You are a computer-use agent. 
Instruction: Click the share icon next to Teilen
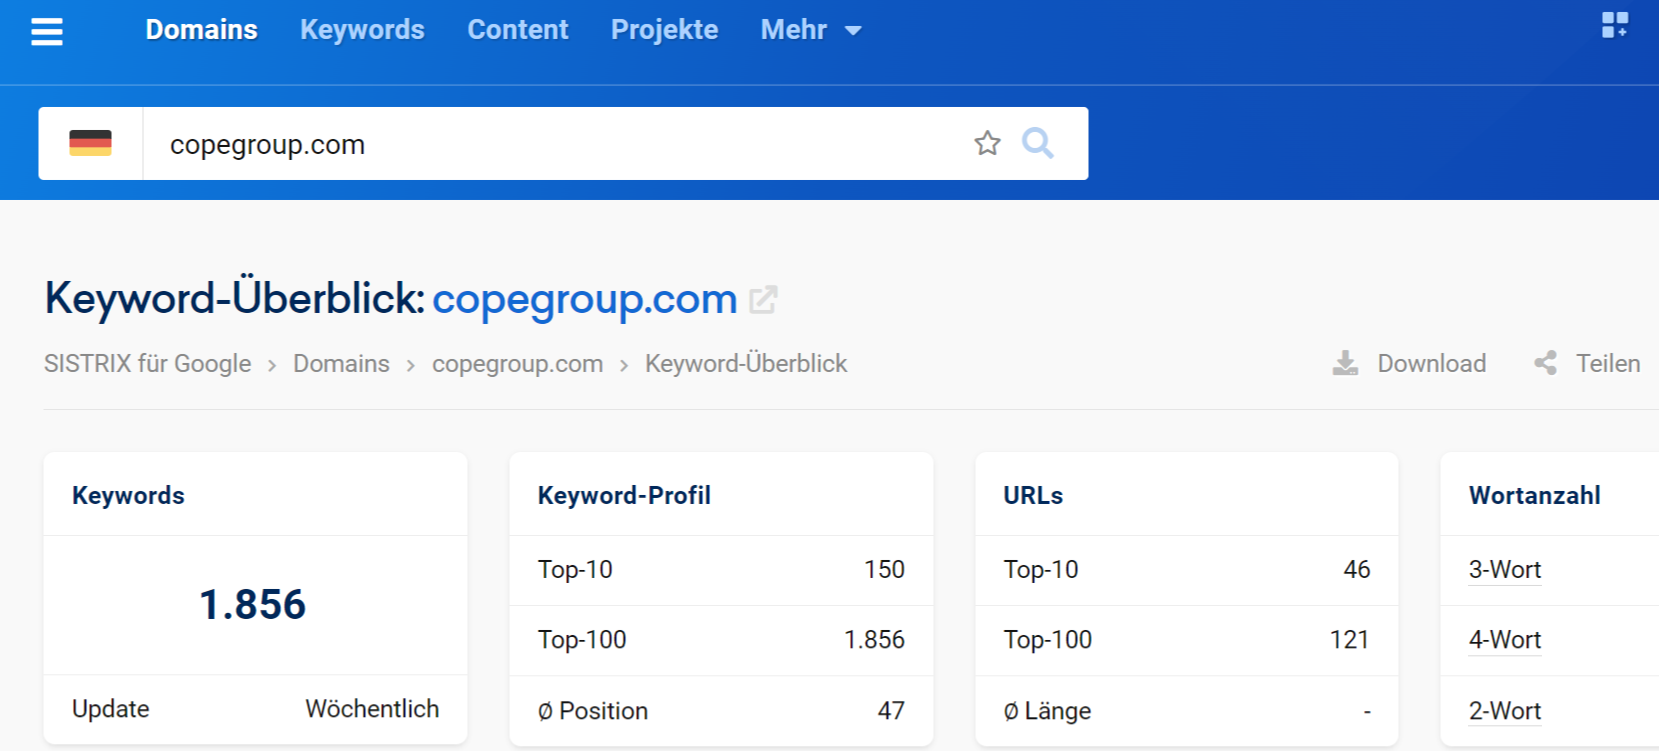click(1546, 363)
